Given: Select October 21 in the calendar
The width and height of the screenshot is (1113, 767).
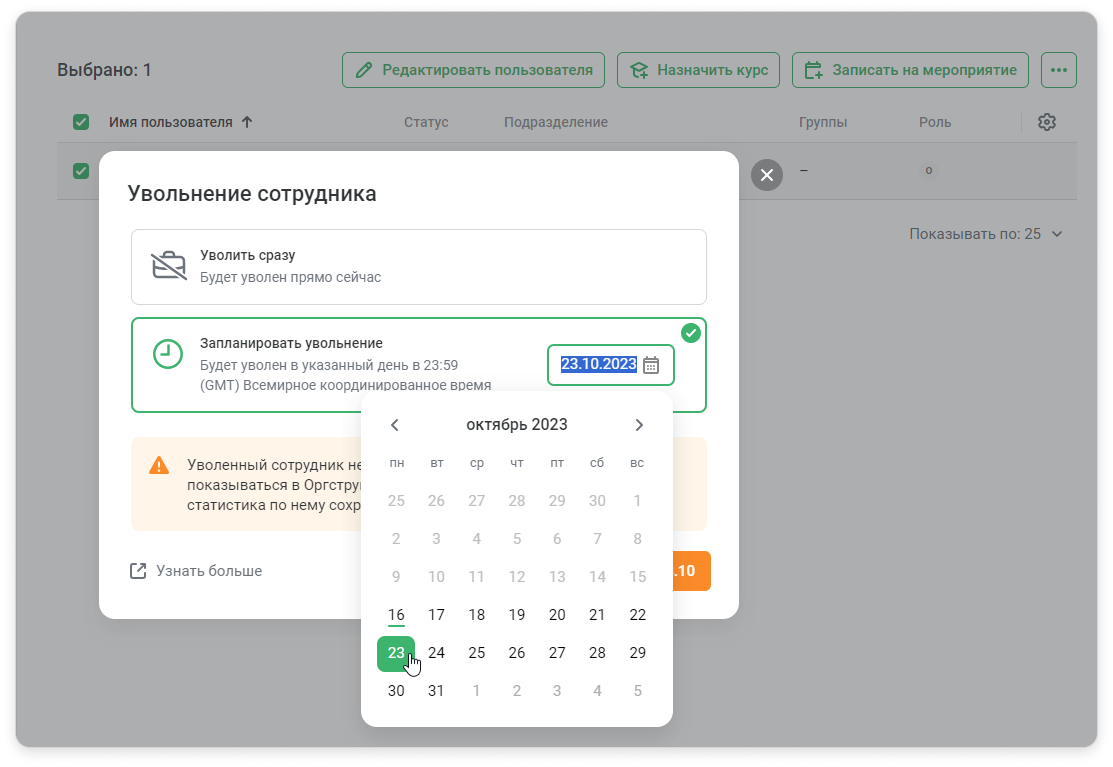Looking at the screenshot, I should point(597,615).
